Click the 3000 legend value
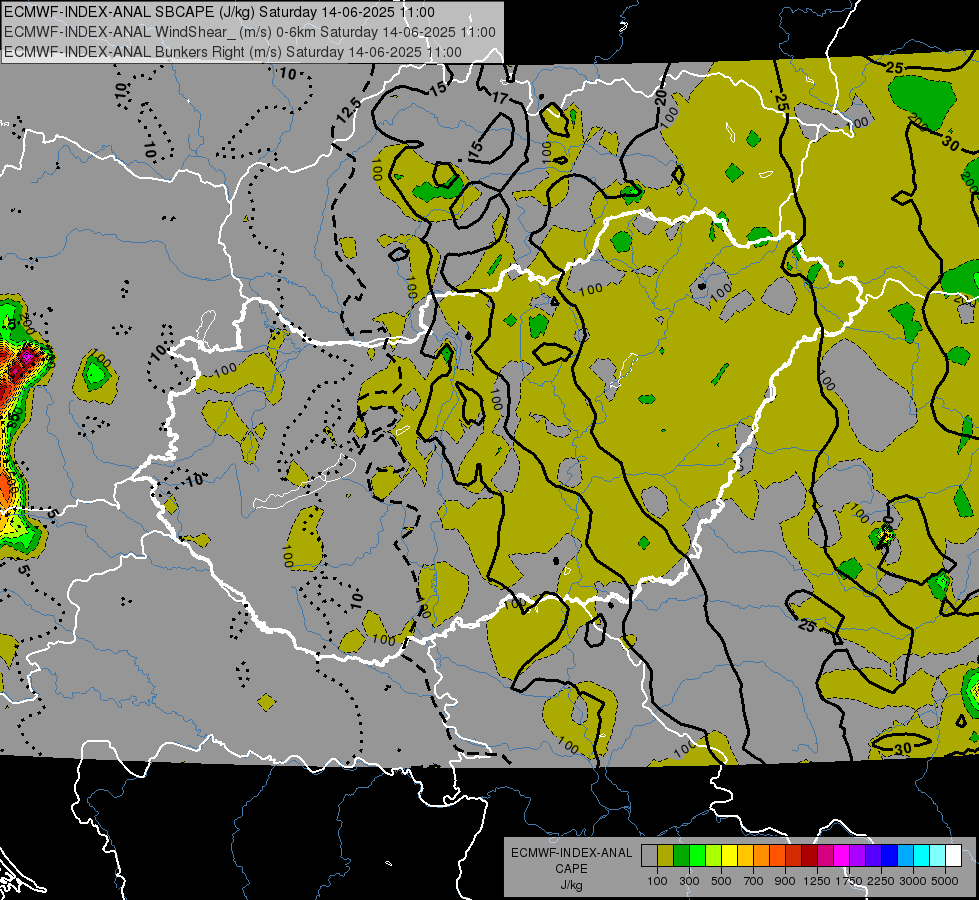The height and width of the screenshot is (900, 979). 913,881
